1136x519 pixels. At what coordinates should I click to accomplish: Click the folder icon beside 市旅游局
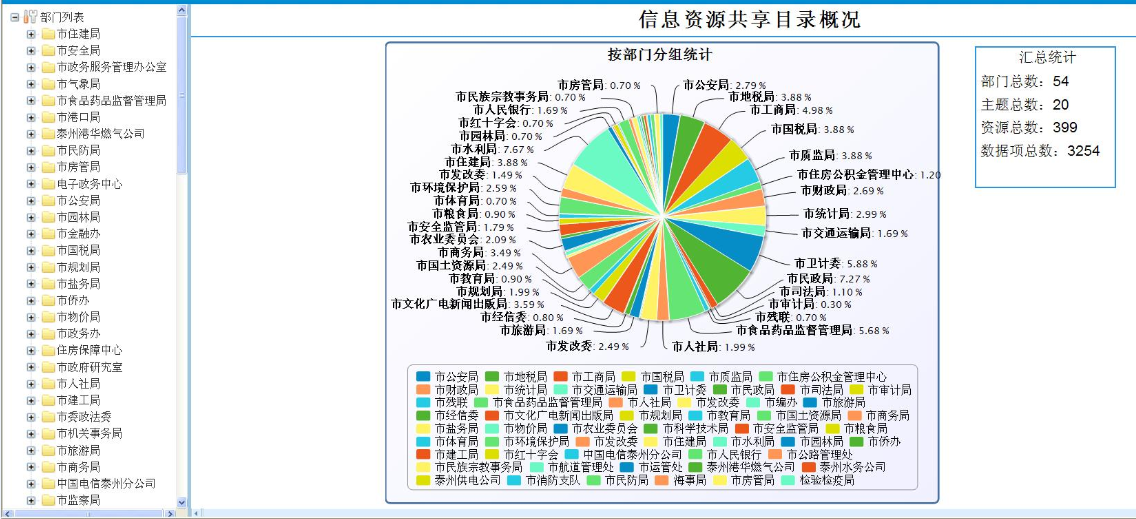[x=47, y=451]
